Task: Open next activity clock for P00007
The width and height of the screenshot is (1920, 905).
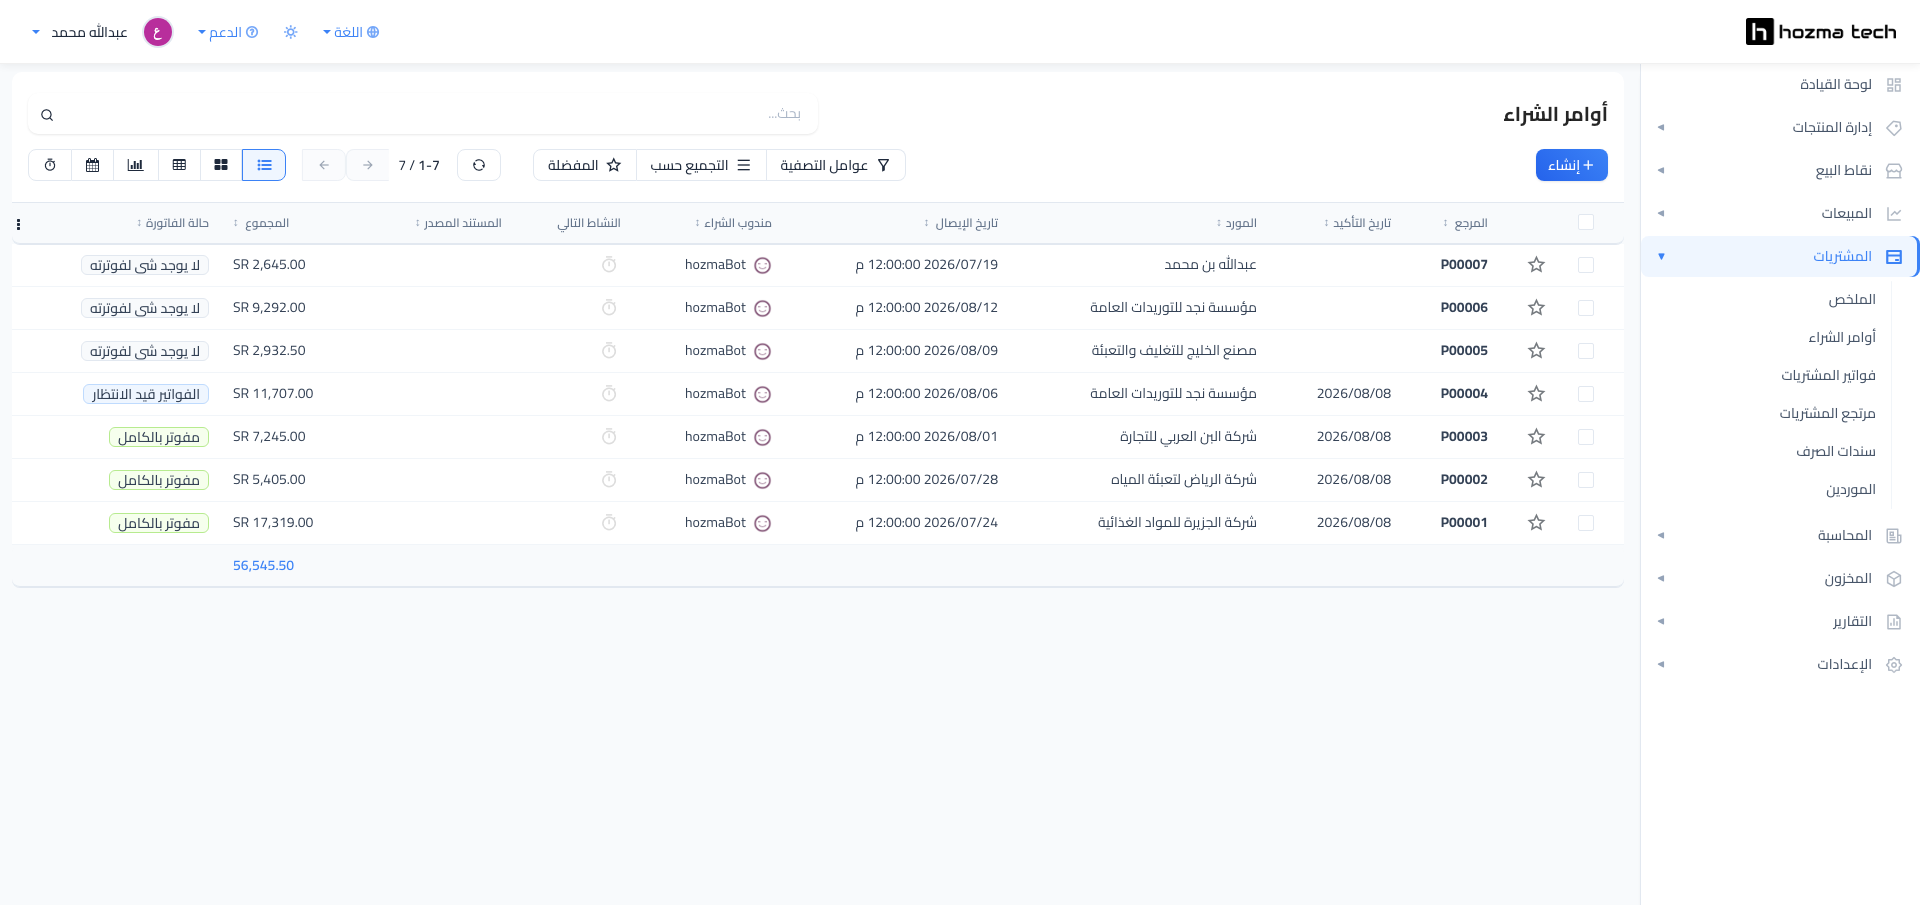Action: 609,265
